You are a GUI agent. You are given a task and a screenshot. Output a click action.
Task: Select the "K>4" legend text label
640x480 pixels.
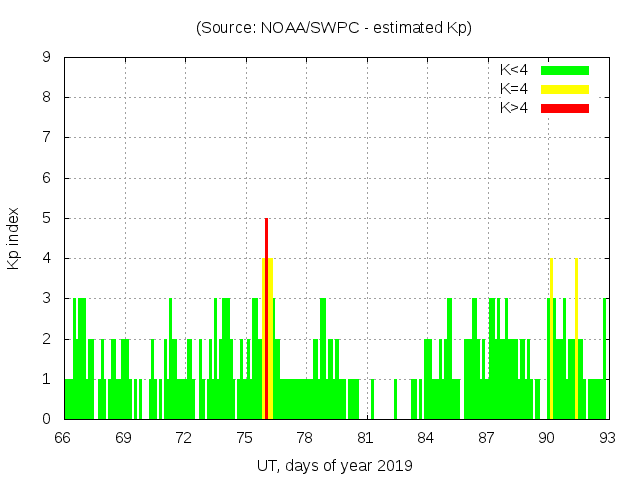pos(514,108)
